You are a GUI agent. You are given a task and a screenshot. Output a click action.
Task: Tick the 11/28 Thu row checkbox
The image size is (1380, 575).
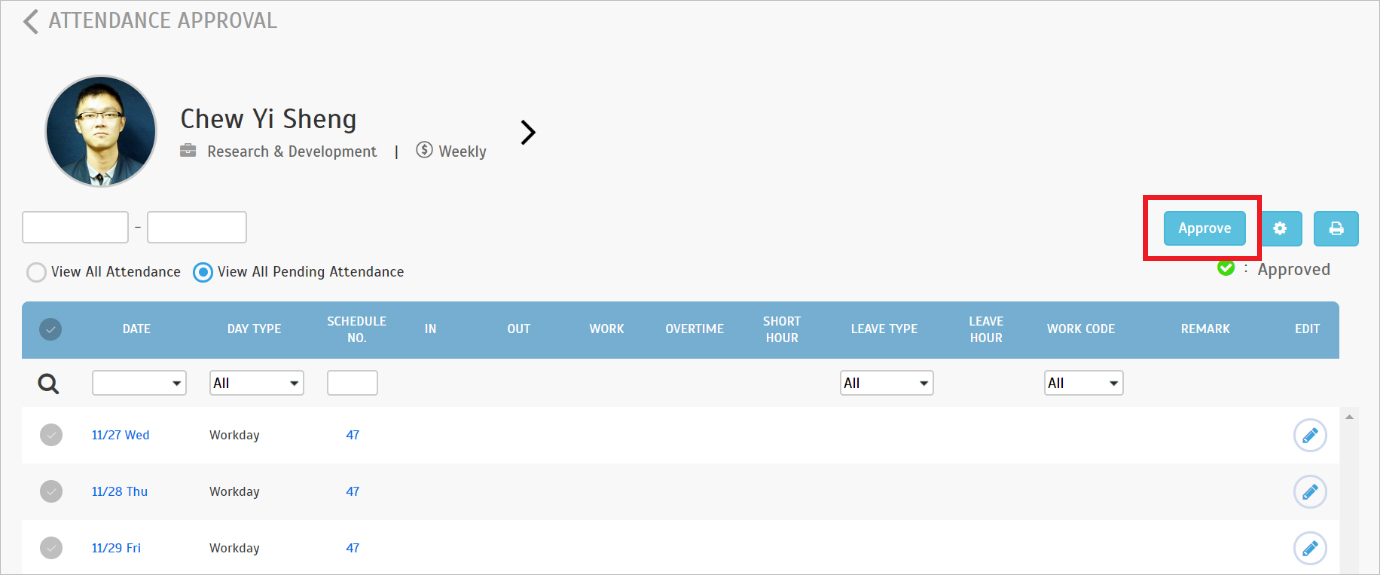point(51,491)
